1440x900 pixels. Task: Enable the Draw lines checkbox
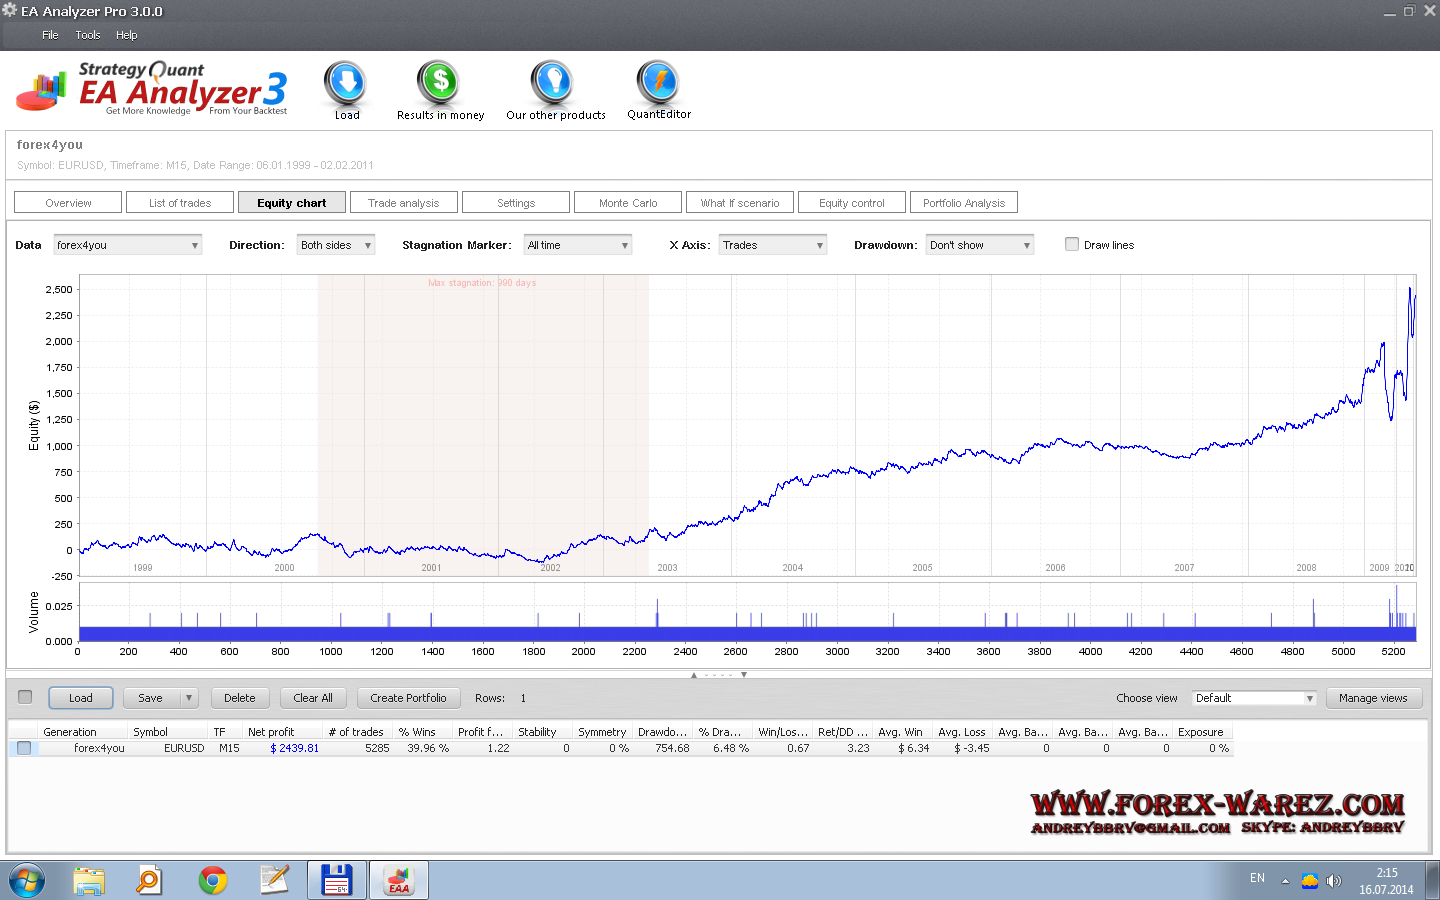tap(1072, 244)
